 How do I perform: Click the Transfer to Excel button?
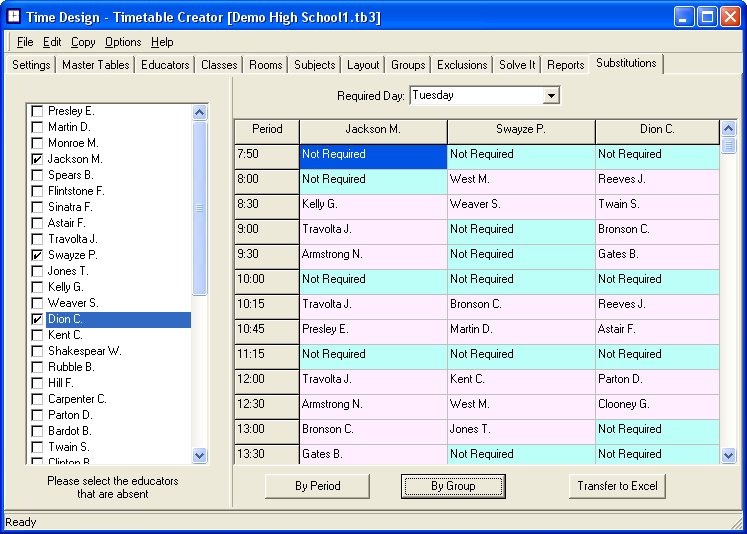coord(617,486)
